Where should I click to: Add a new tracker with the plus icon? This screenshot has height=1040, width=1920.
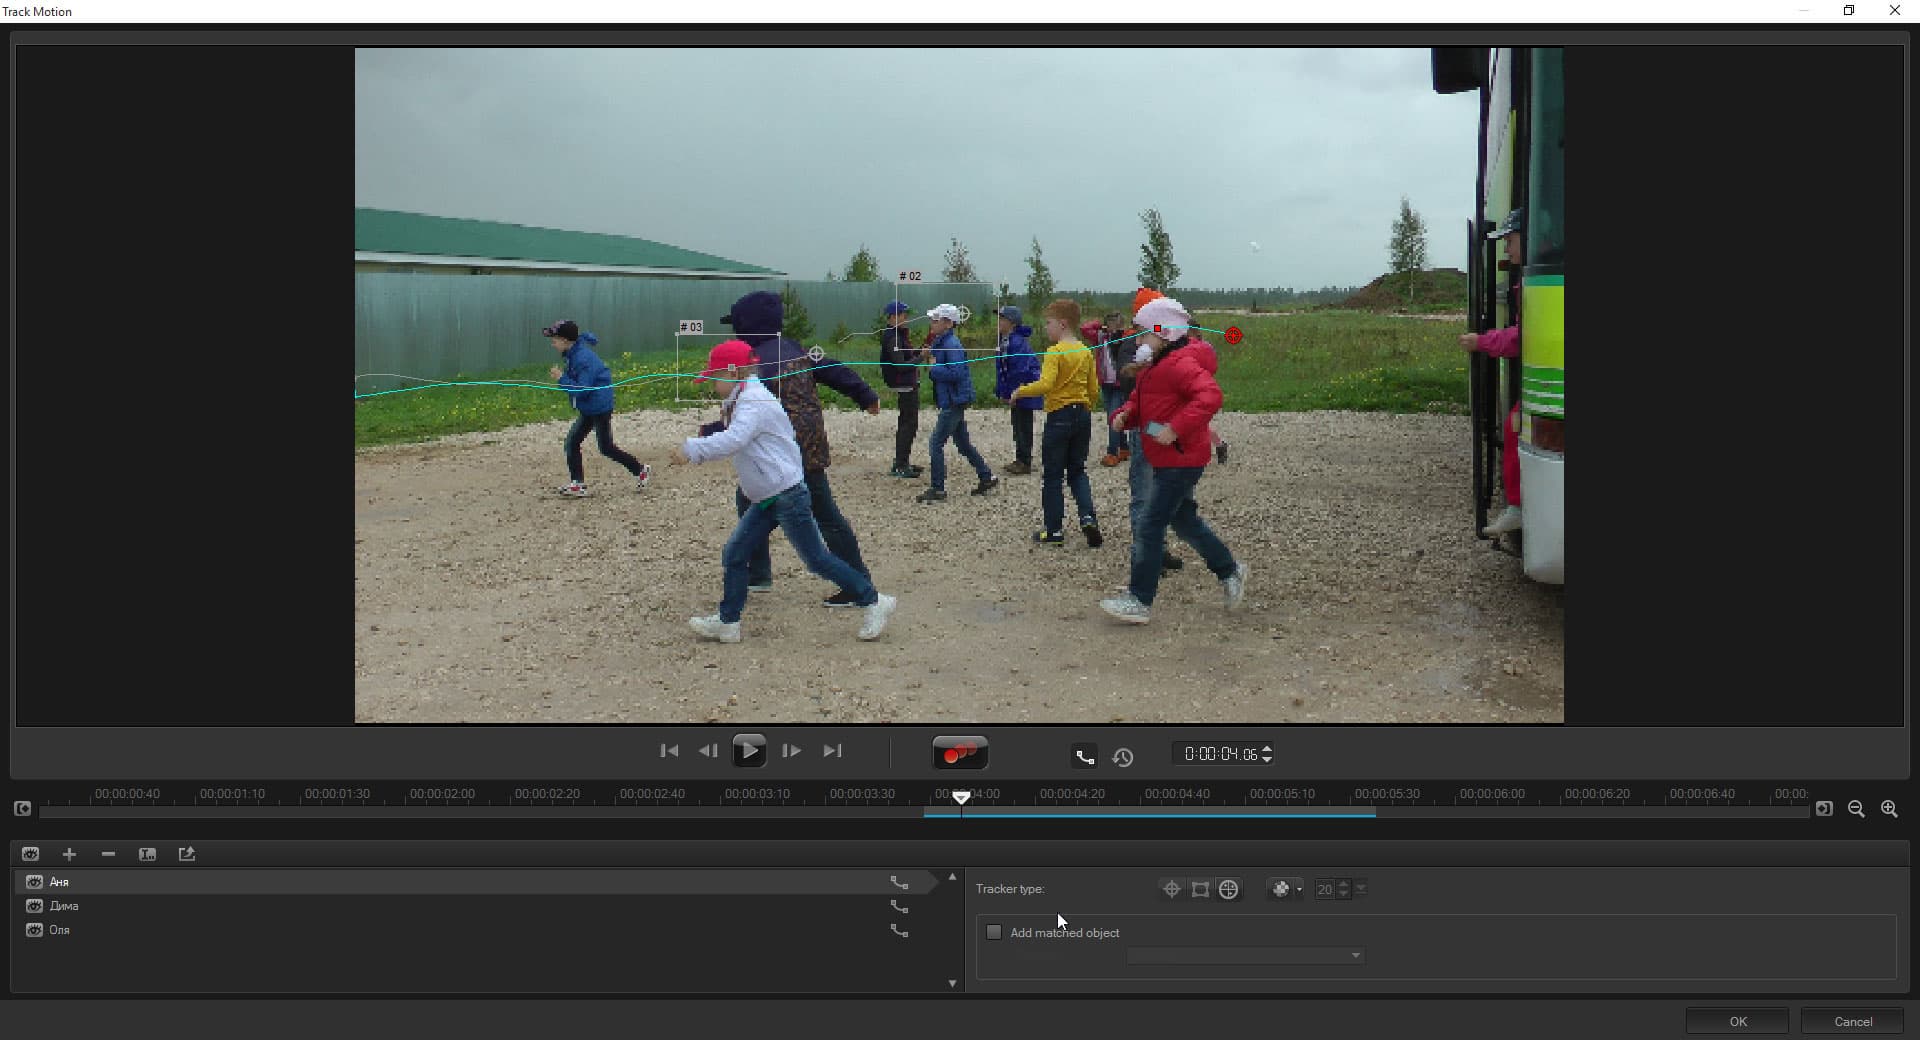(x=69, y=854)
